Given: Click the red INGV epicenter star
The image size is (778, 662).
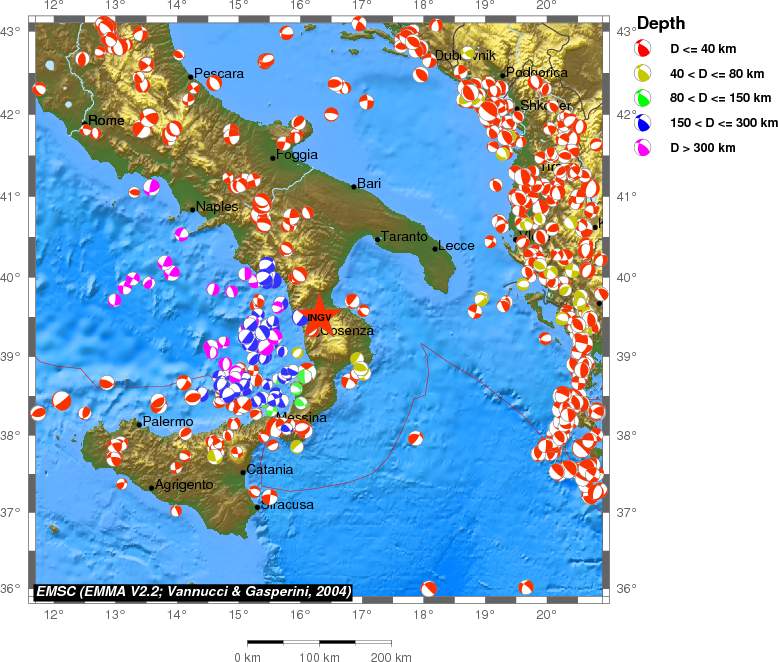Looking at the screenshot, I should tap(318, 316).
